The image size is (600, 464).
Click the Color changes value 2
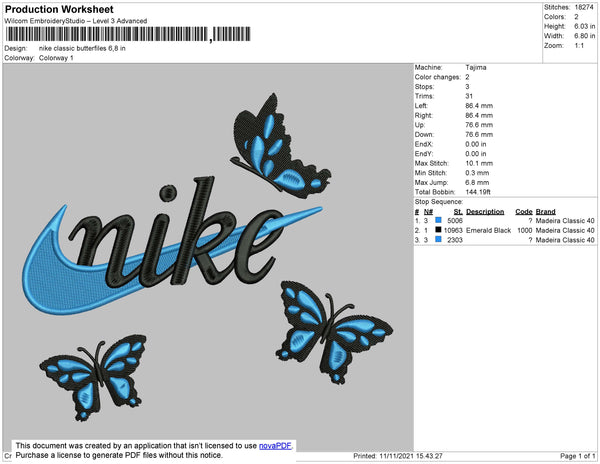tap(467, 77)
